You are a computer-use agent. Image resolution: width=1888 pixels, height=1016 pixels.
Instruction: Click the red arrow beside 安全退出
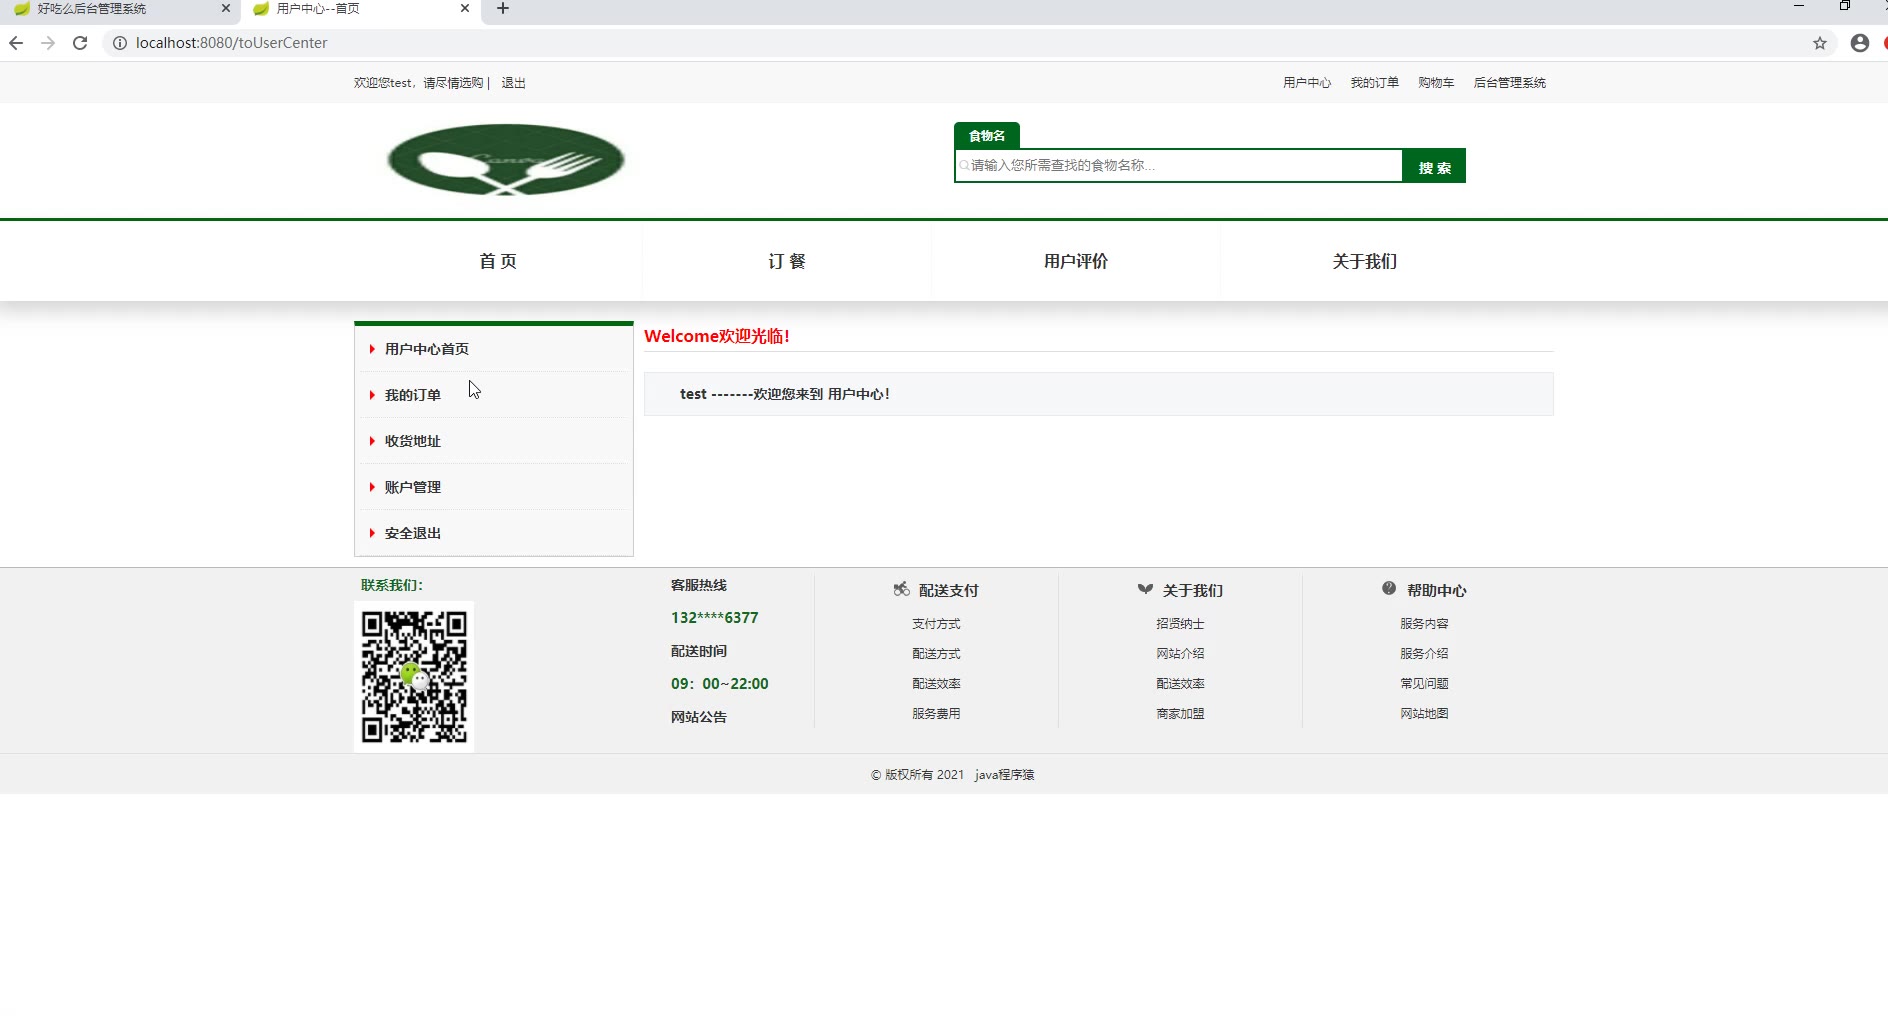tap(372, 533)
